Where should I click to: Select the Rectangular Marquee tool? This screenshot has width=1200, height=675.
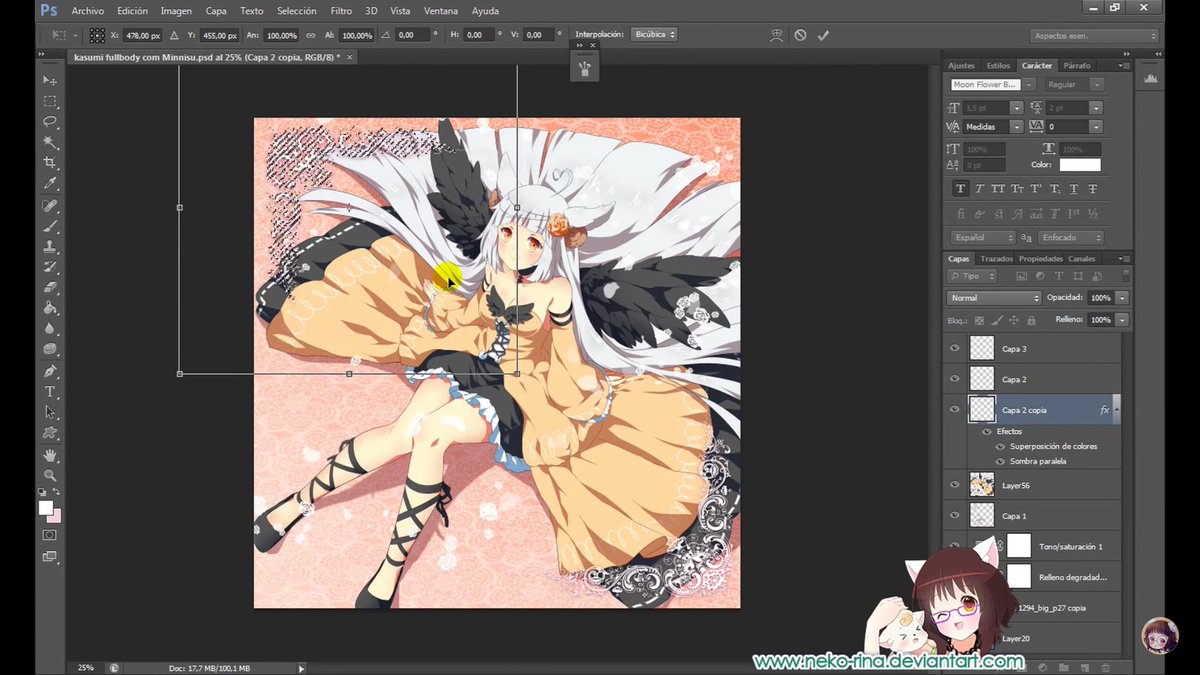[x=50, y=101]
